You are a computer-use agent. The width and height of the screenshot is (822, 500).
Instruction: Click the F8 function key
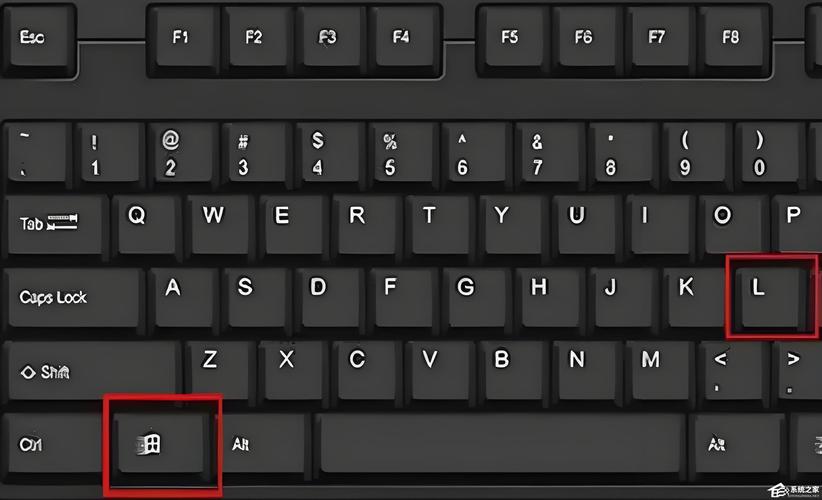(734, 40)
